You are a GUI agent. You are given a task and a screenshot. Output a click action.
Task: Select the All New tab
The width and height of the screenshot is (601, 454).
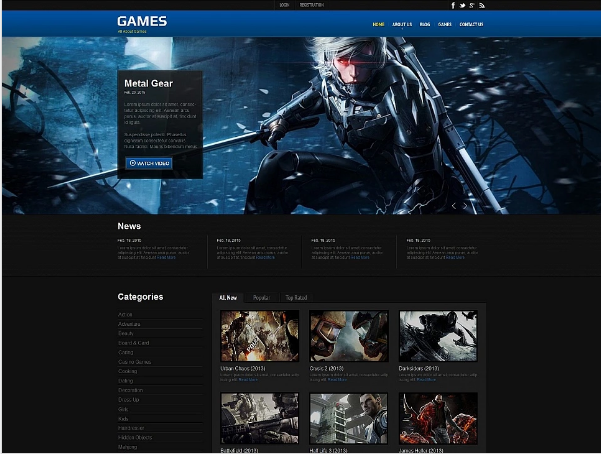pyautogui.click(x=228, y=298)
